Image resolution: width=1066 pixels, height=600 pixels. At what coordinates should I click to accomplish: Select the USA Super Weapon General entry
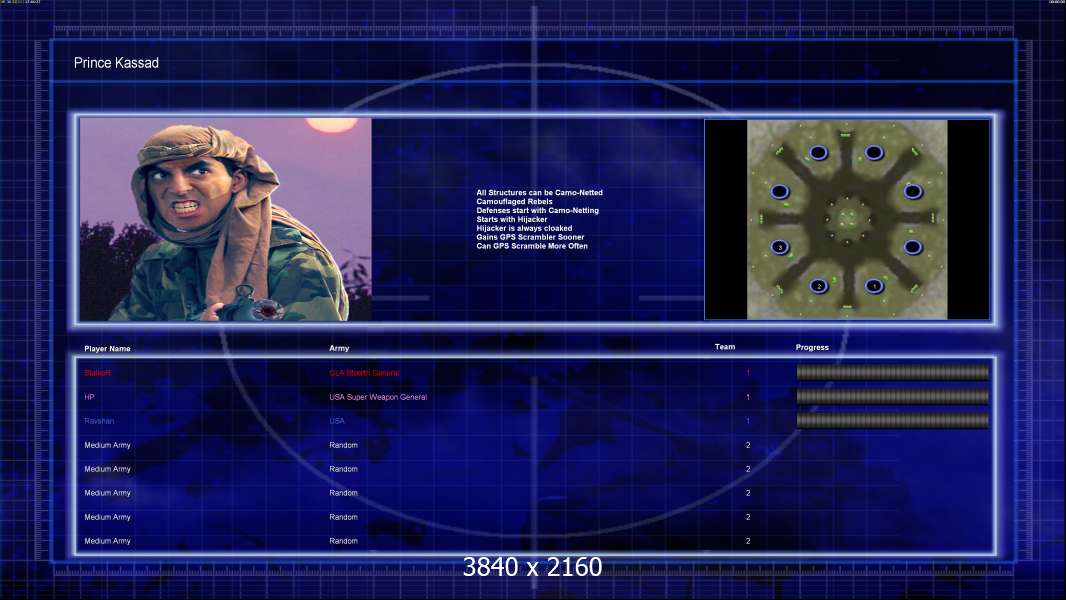[x=378, y=397]
